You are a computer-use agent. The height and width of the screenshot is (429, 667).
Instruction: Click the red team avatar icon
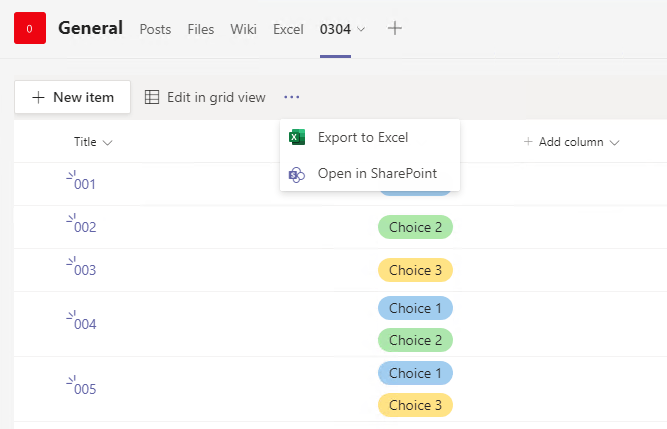30,29
